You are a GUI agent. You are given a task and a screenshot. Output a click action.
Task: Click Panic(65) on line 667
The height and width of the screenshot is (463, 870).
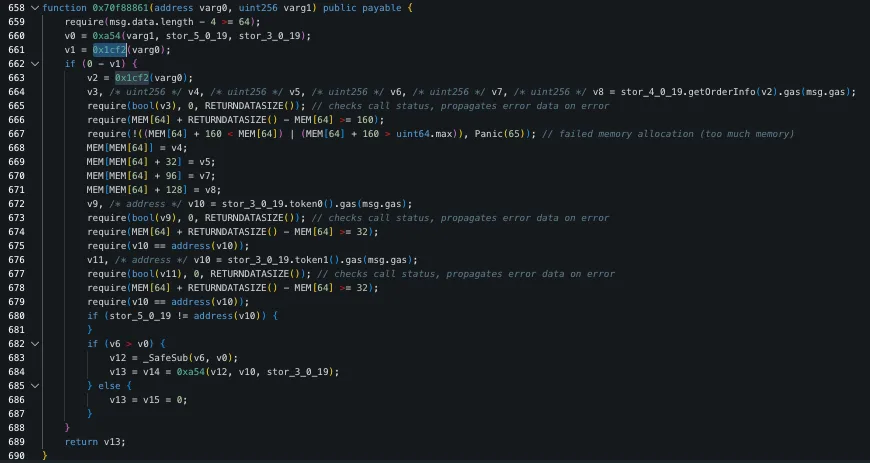500,134
